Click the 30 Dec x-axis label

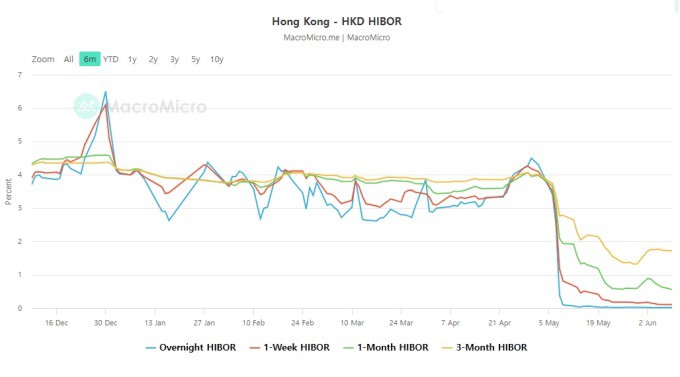(105, 323)
